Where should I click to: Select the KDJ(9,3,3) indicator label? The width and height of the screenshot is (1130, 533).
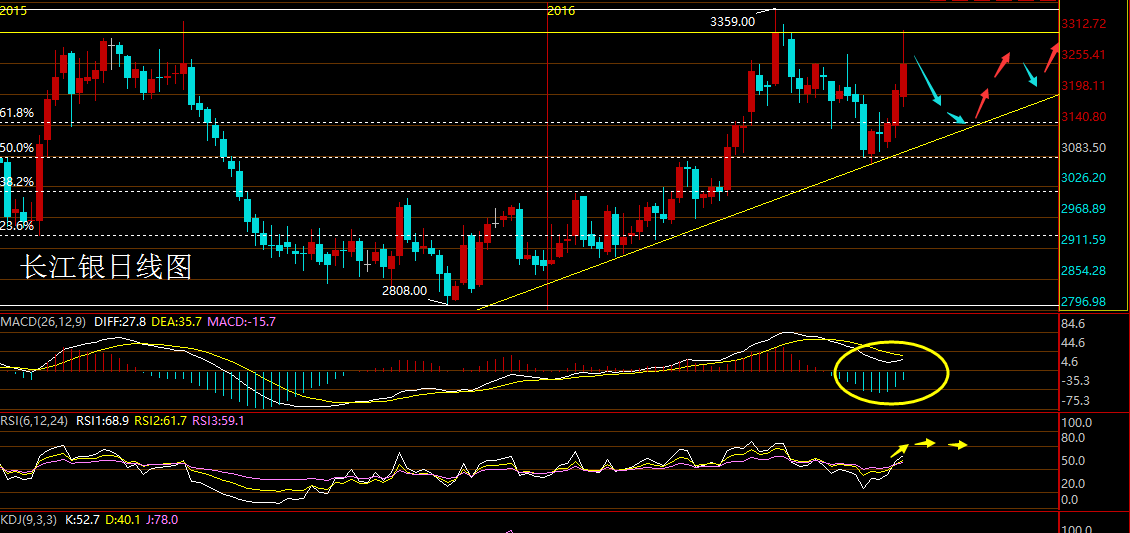(x=29, y=519)
